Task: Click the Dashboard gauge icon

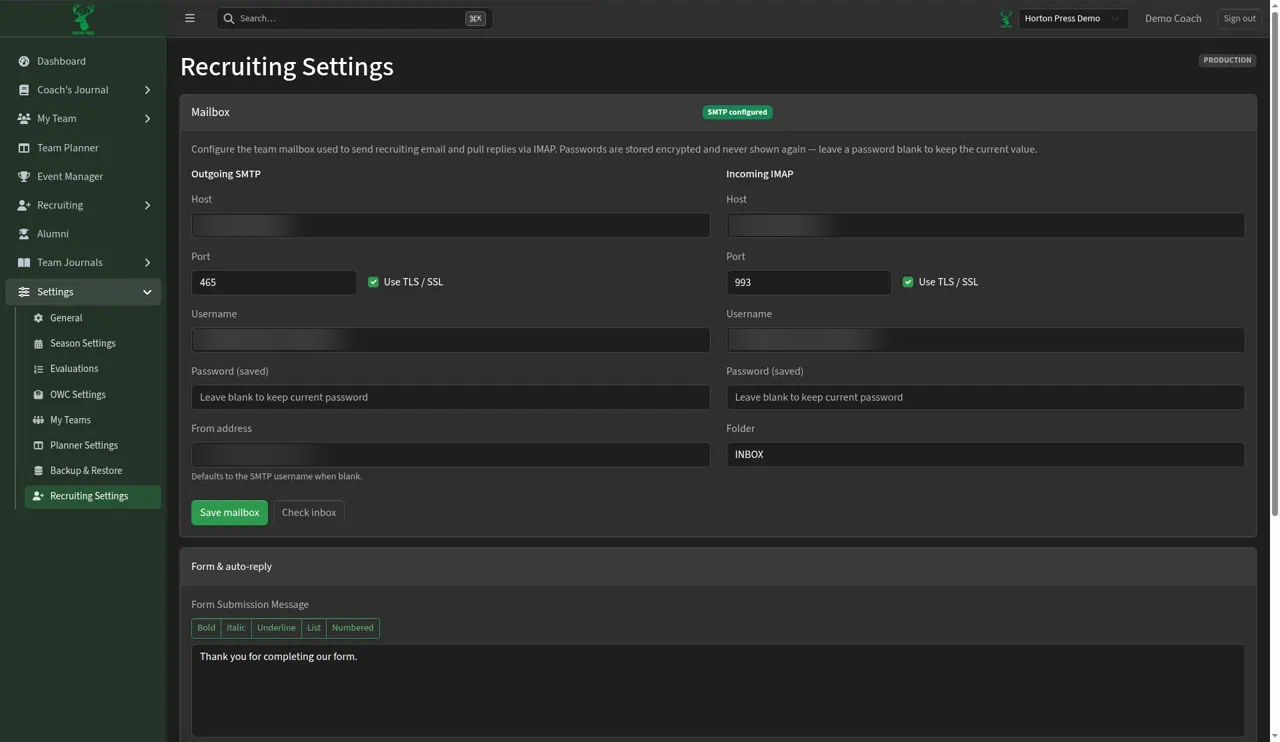Action: tap(24, 62)
